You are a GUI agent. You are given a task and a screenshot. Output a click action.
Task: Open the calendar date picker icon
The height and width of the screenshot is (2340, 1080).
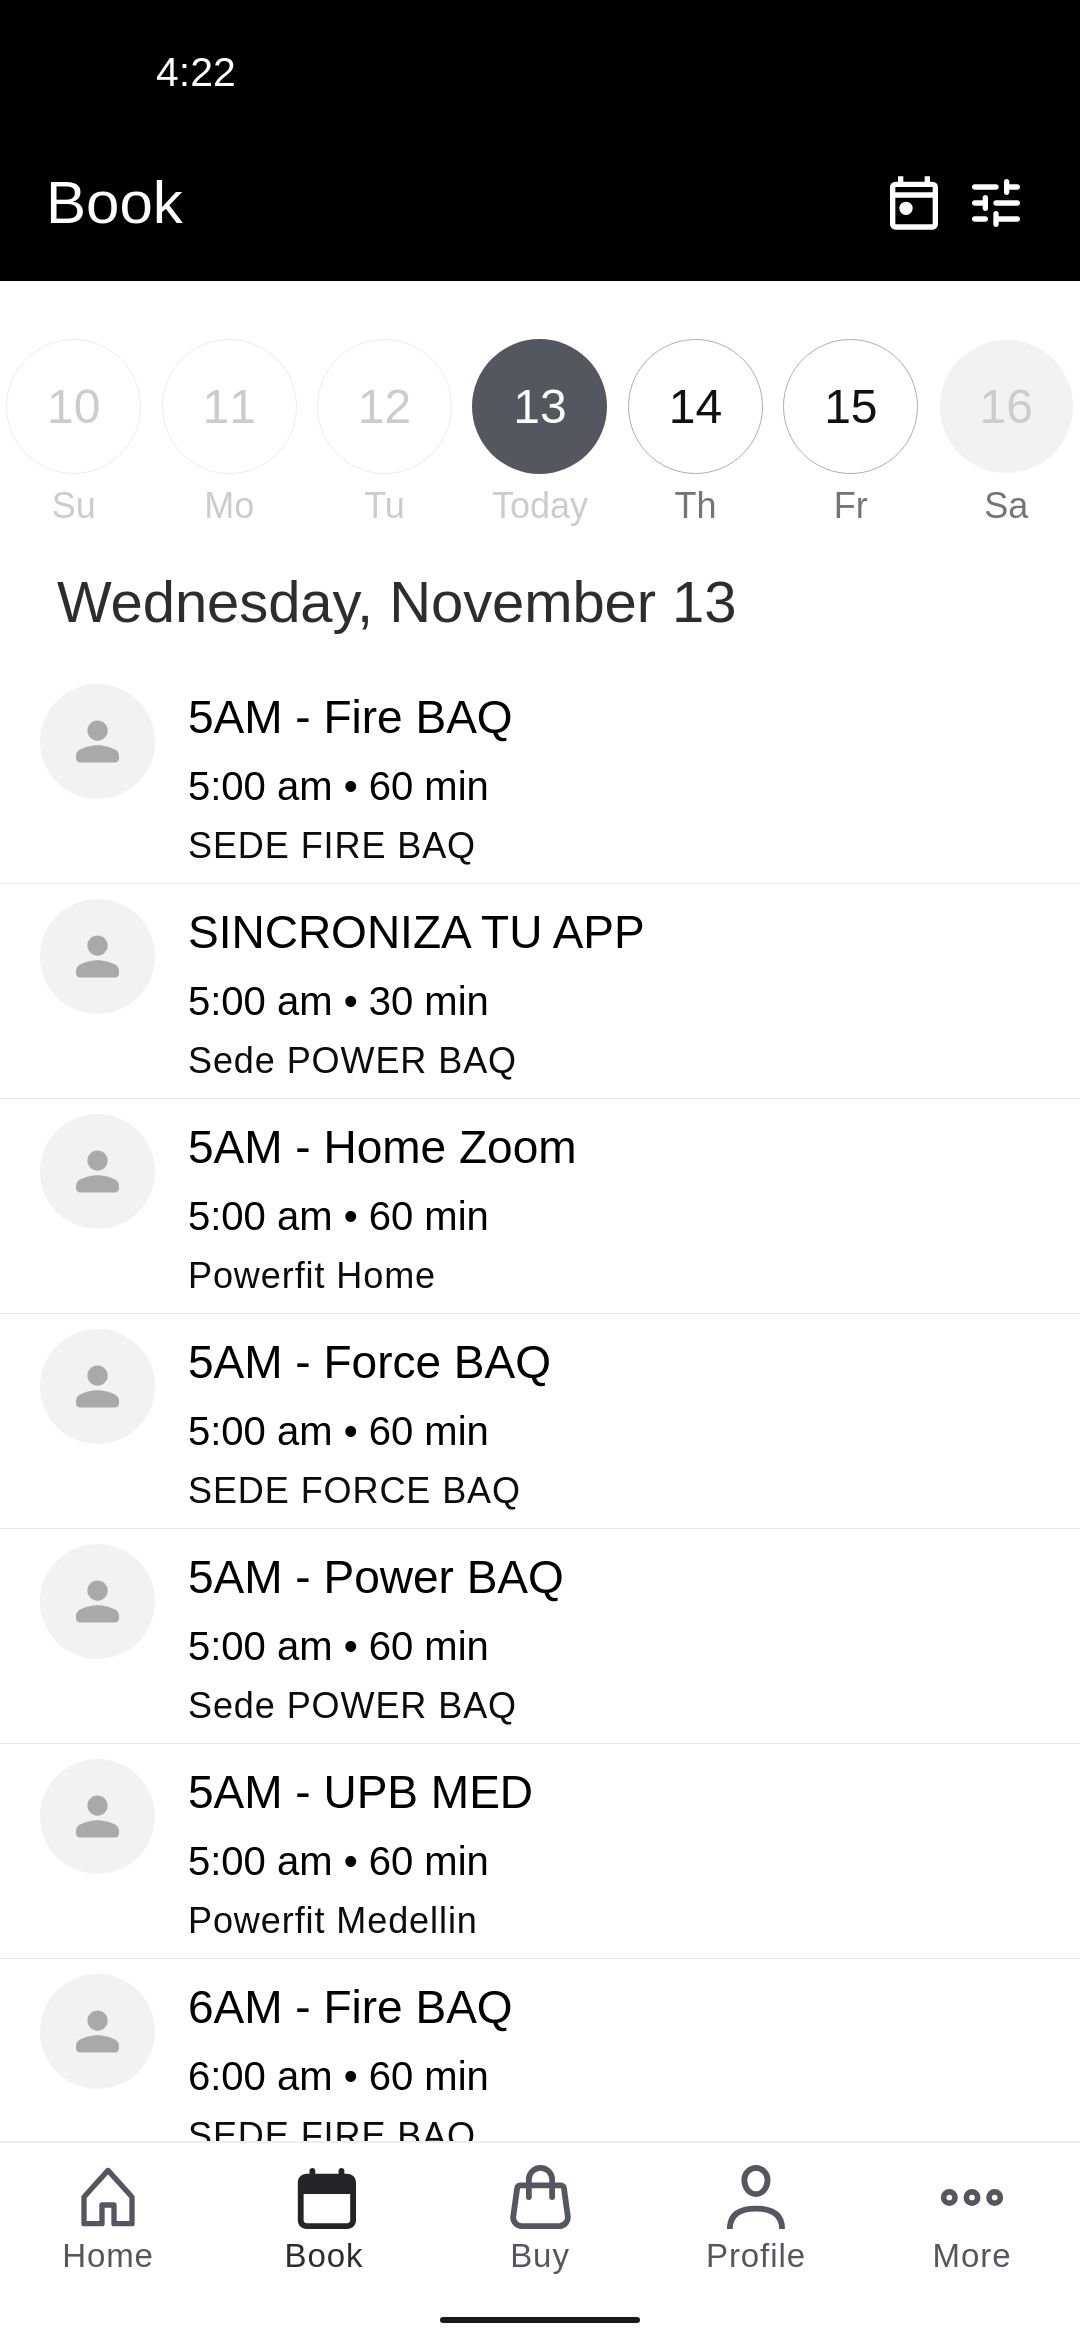click(913, 203)
